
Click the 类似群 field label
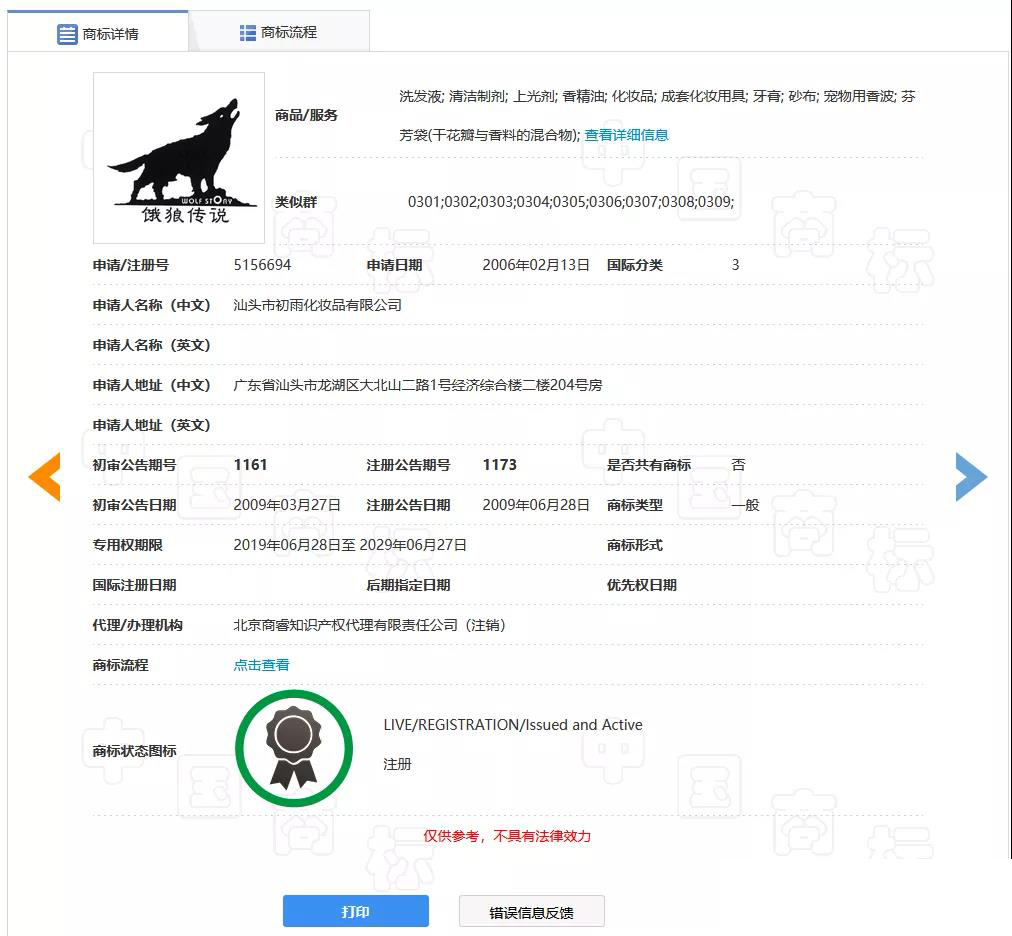pos(296,202)
